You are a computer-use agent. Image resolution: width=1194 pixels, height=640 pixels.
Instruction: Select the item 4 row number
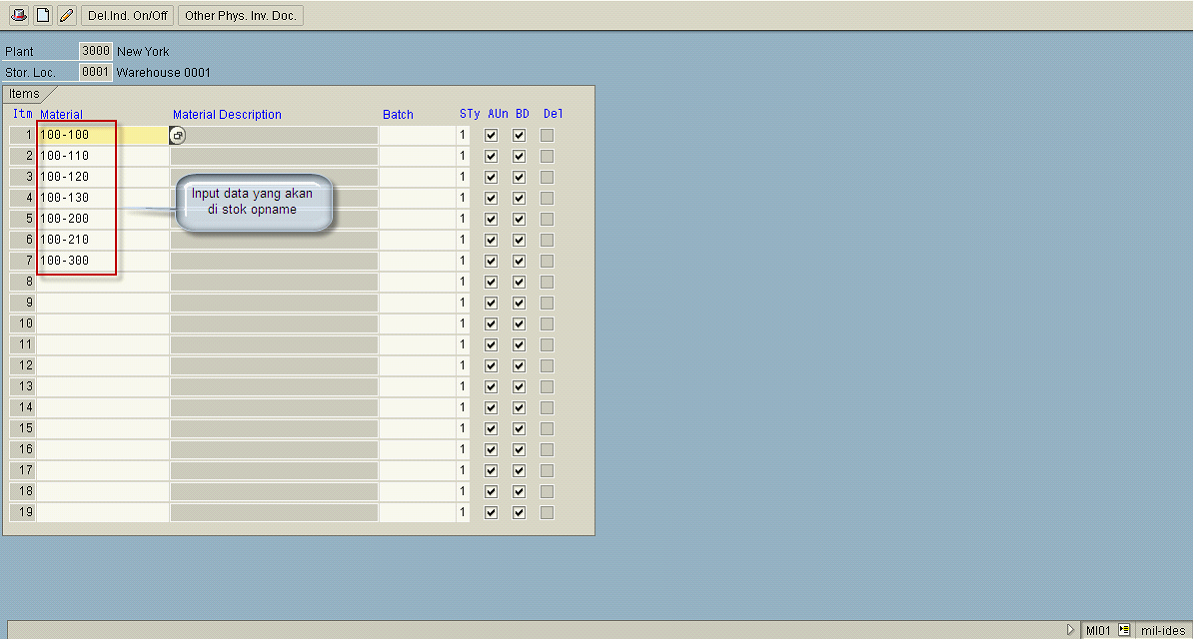tap(23, 198)
